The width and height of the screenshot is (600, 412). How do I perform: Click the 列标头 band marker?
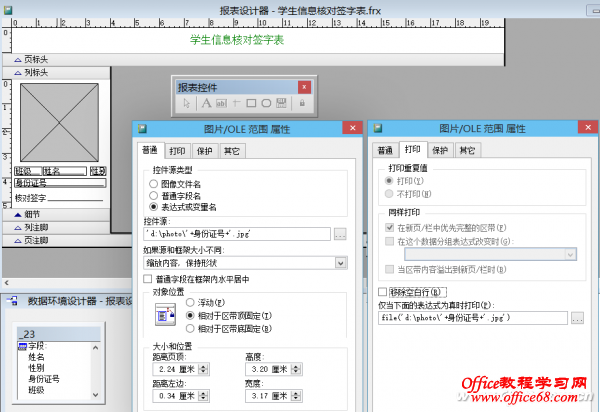[x=18, y=73]
